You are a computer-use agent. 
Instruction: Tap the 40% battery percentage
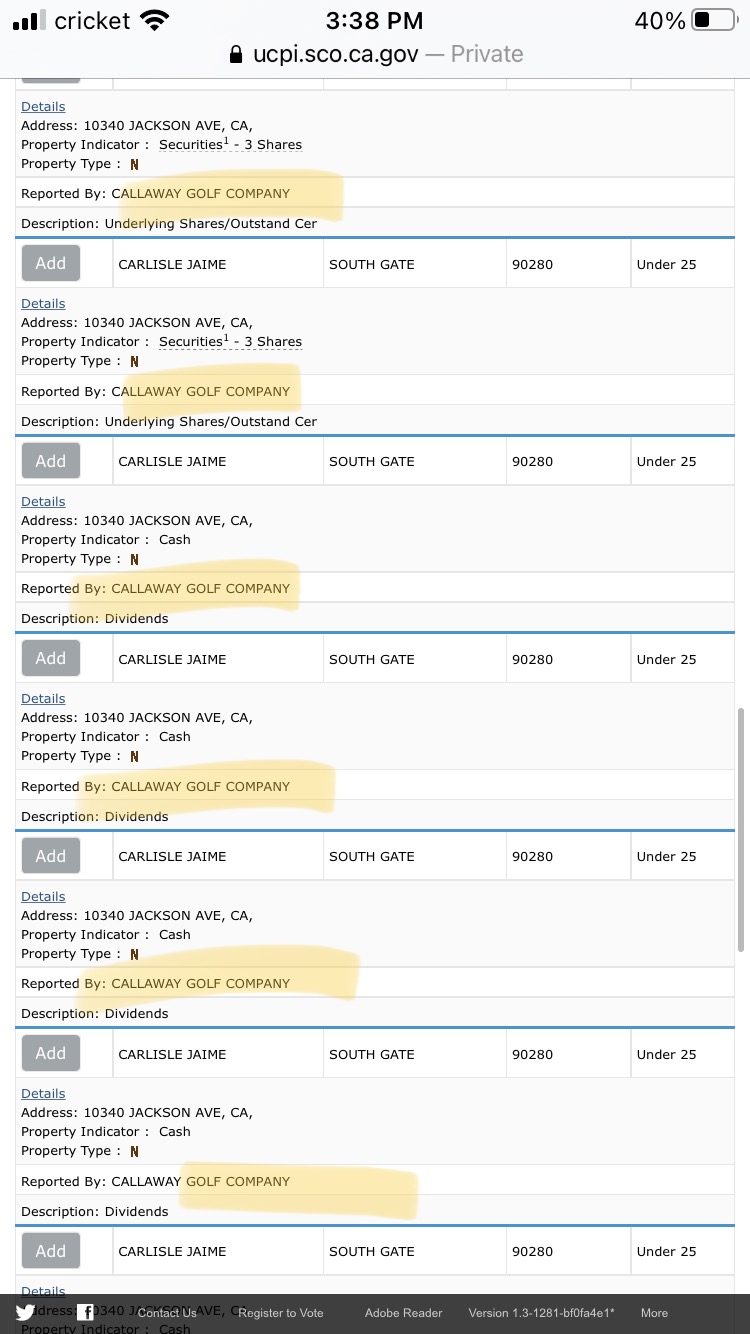point(660,20)
